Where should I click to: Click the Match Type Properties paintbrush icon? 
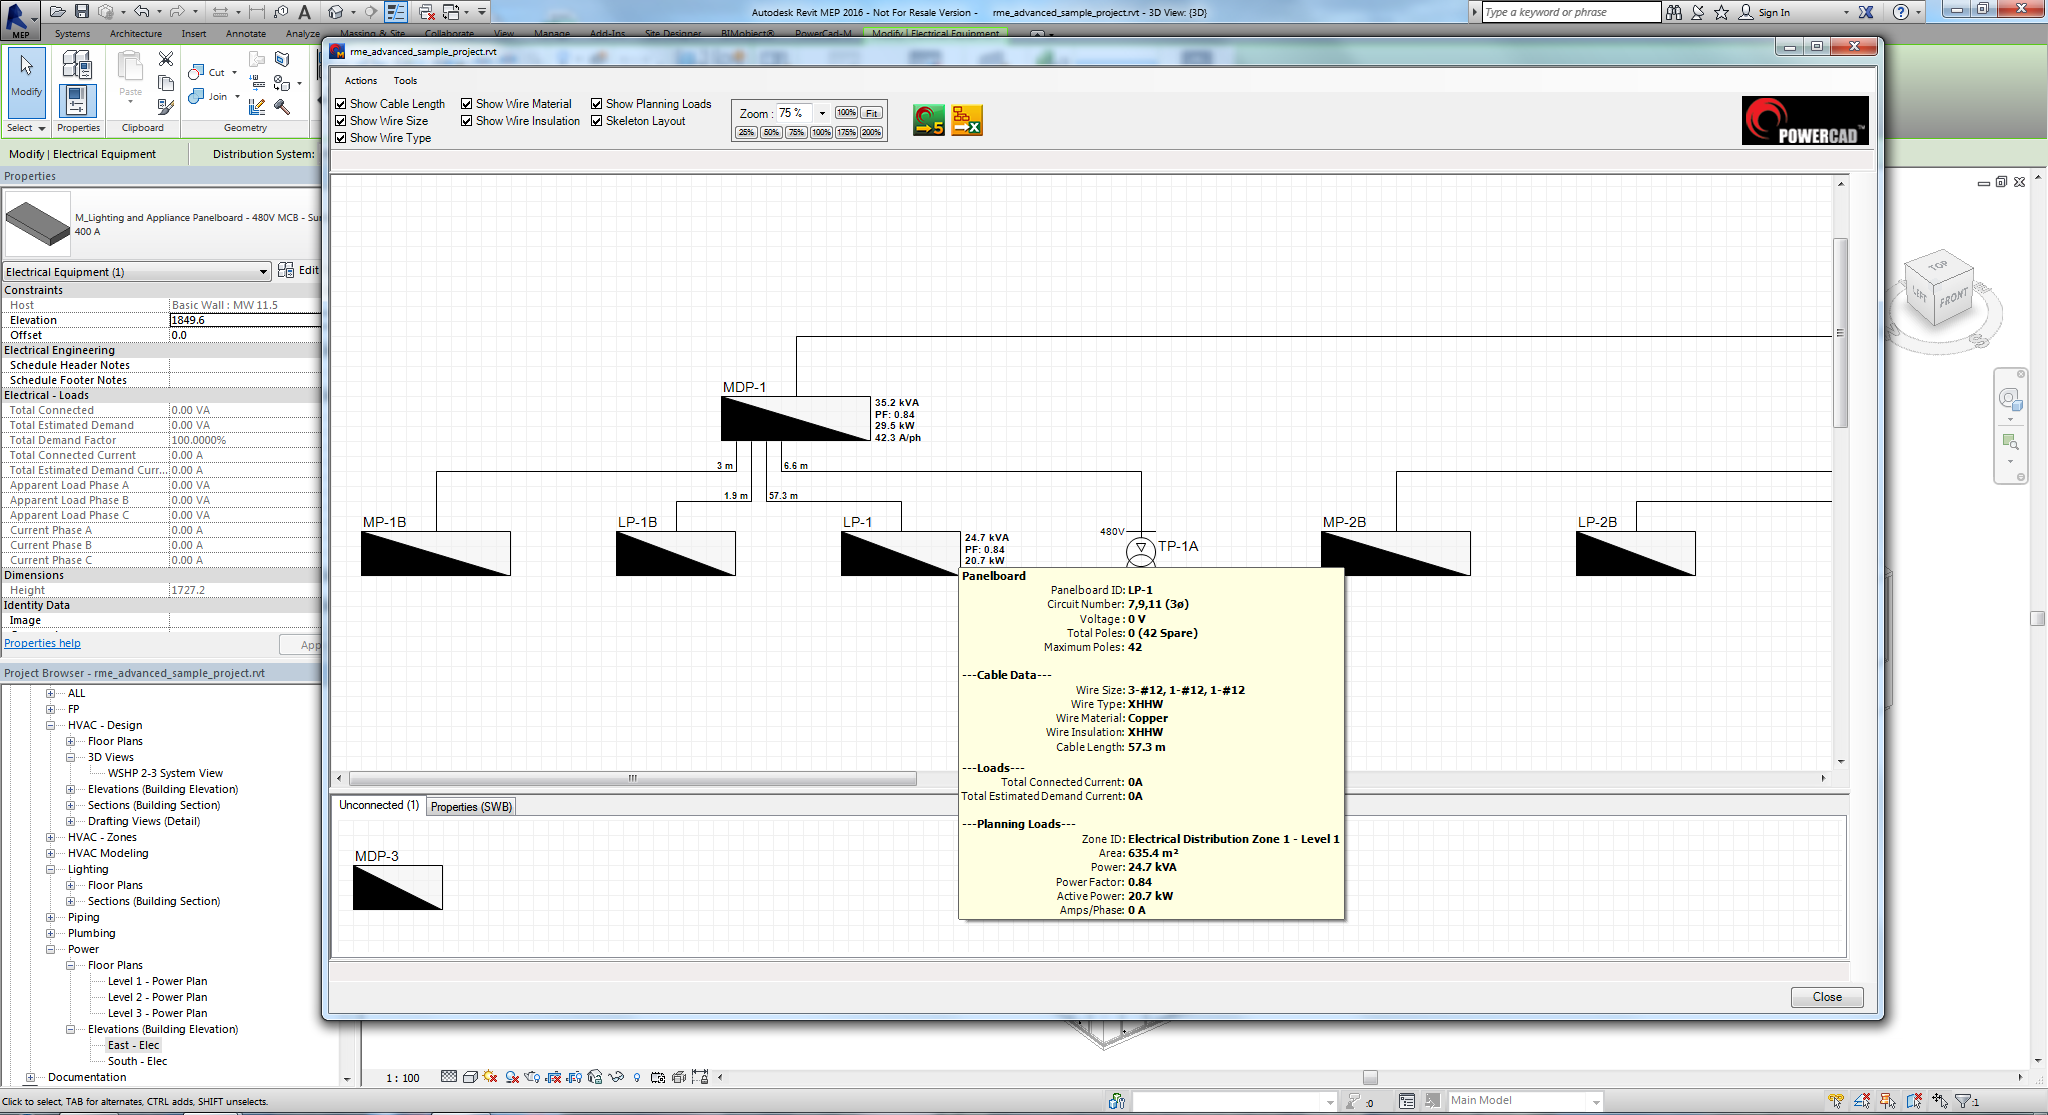click(166, 106)
